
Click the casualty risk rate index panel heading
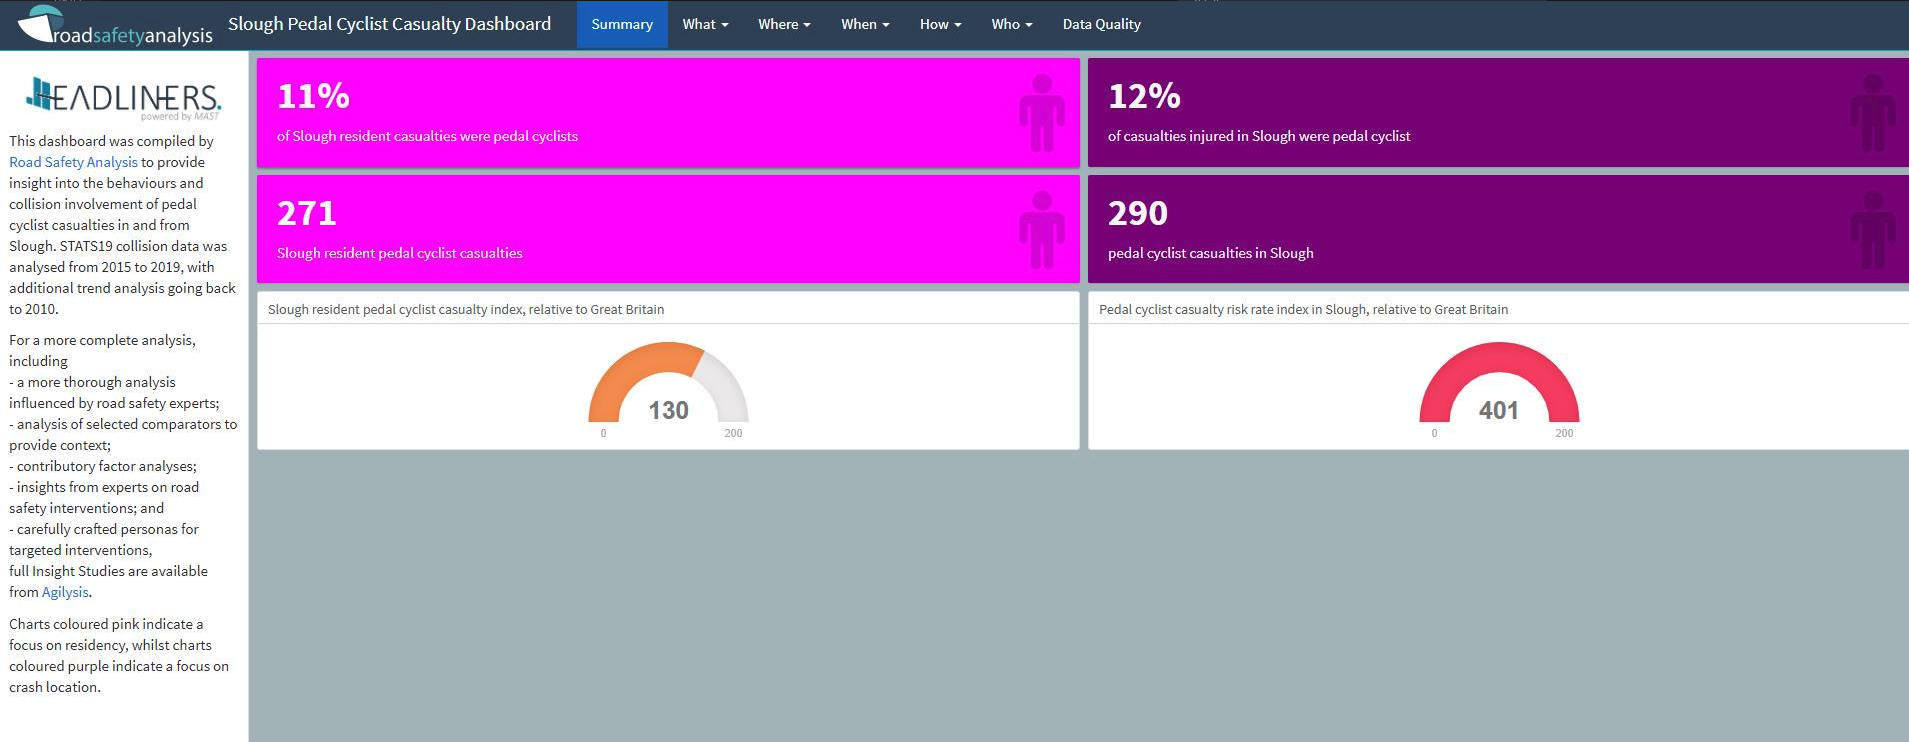(1303, 309)
